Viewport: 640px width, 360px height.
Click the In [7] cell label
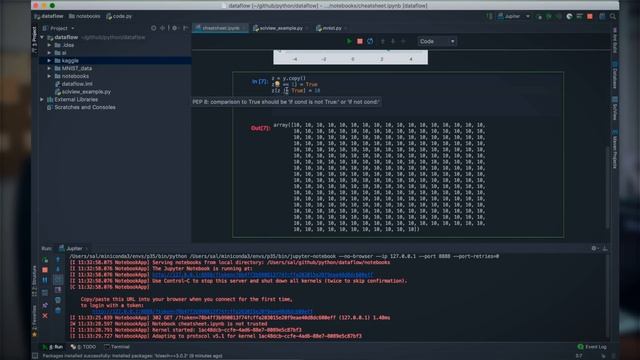[260, 82]
